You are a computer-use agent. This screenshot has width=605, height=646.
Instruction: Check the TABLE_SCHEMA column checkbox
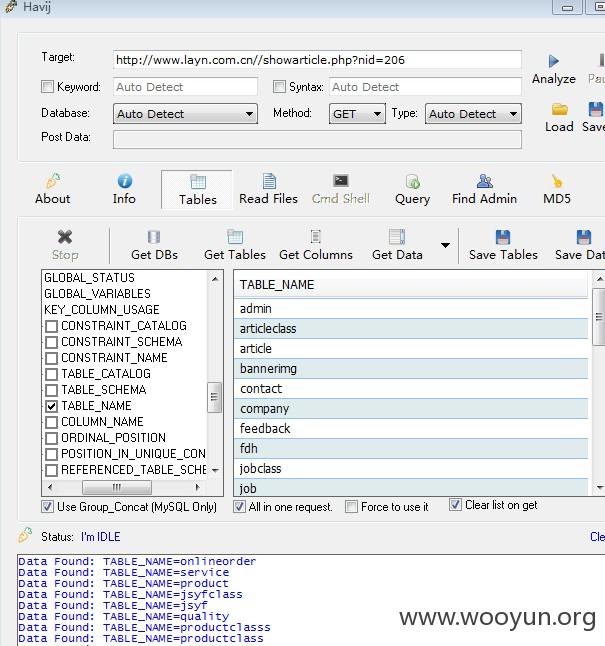pos(51,390)
